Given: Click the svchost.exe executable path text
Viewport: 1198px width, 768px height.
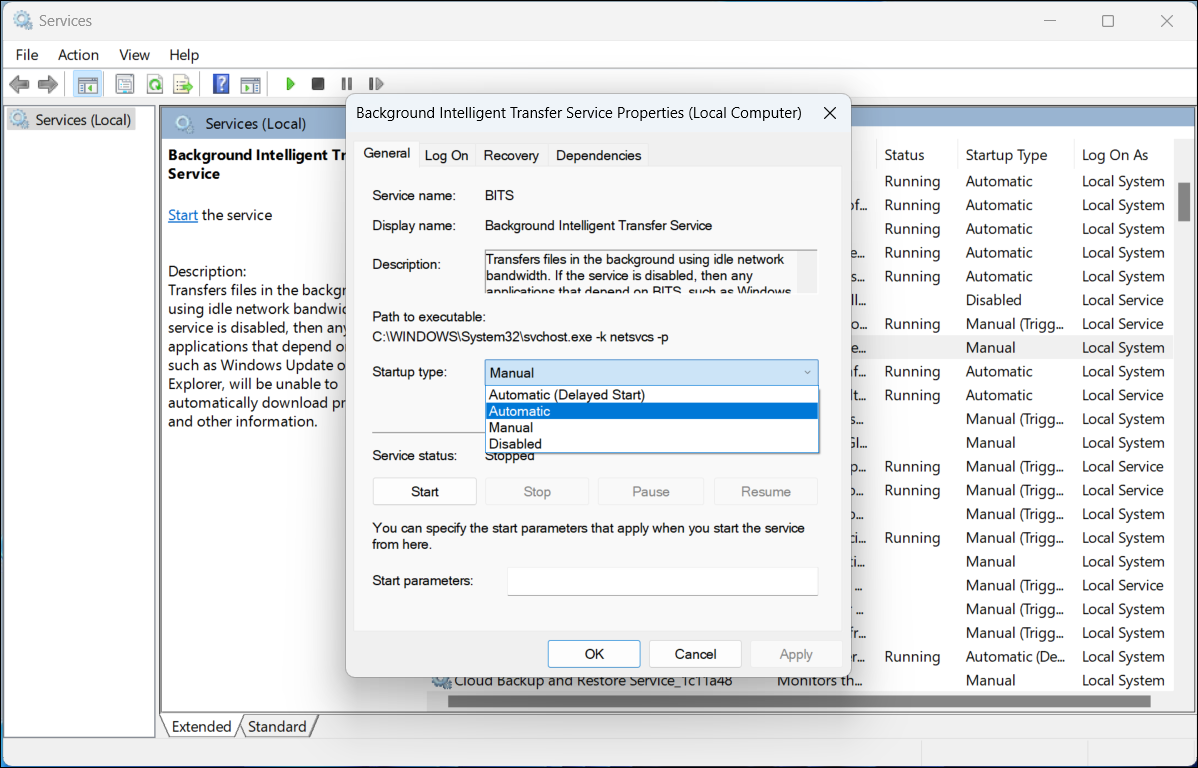Looking at the screenshot, I should click(520, 337).
